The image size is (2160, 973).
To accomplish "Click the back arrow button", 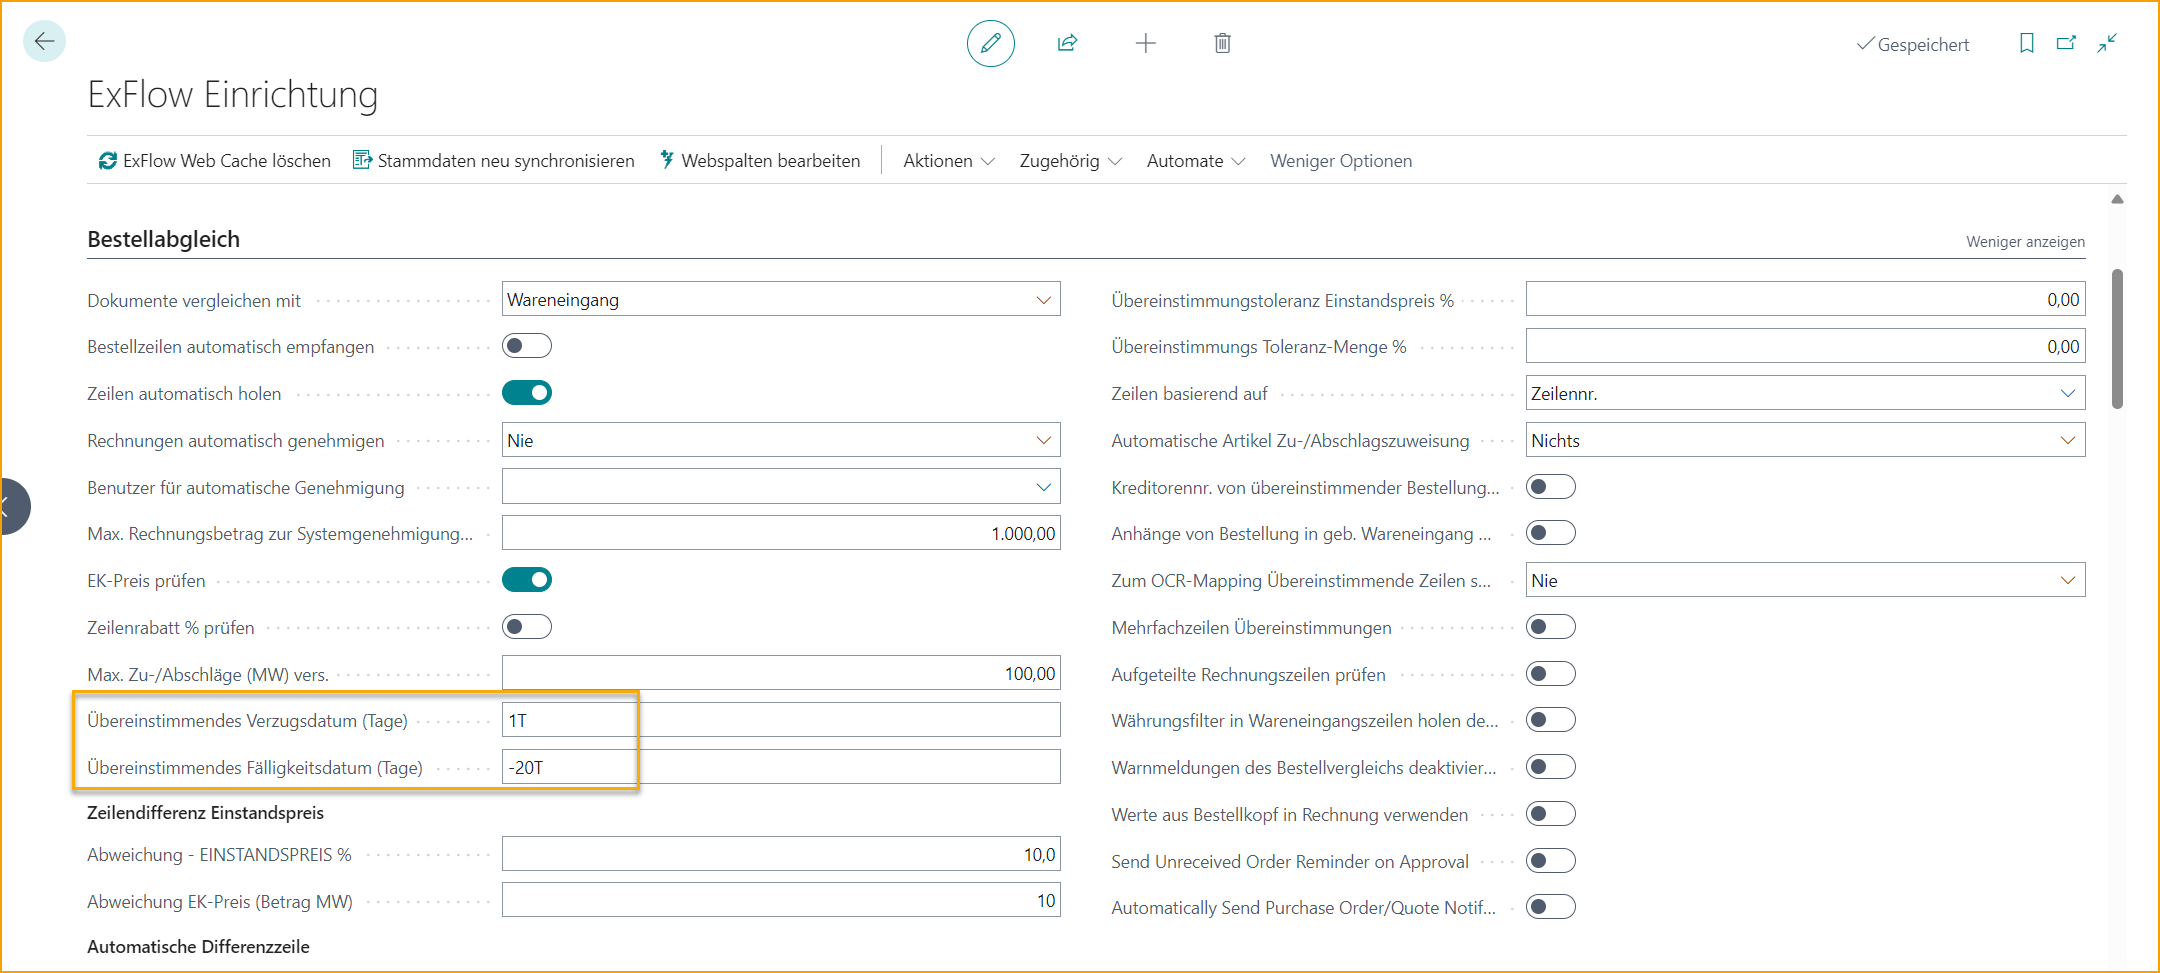I will (44, 41).
